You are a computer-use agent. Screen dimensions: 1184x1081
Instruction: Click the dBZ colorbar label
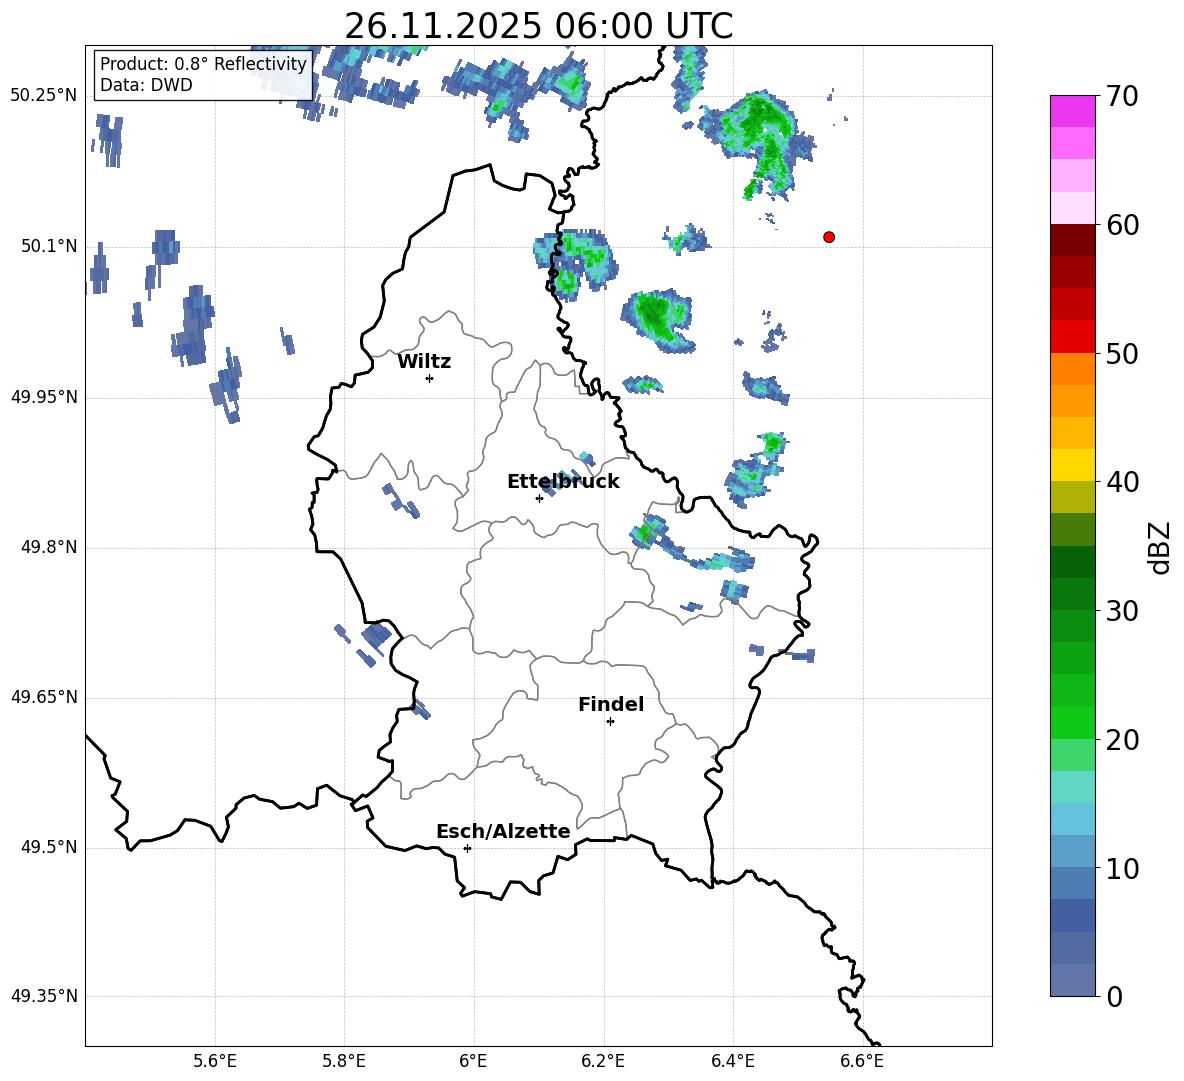1160,547
